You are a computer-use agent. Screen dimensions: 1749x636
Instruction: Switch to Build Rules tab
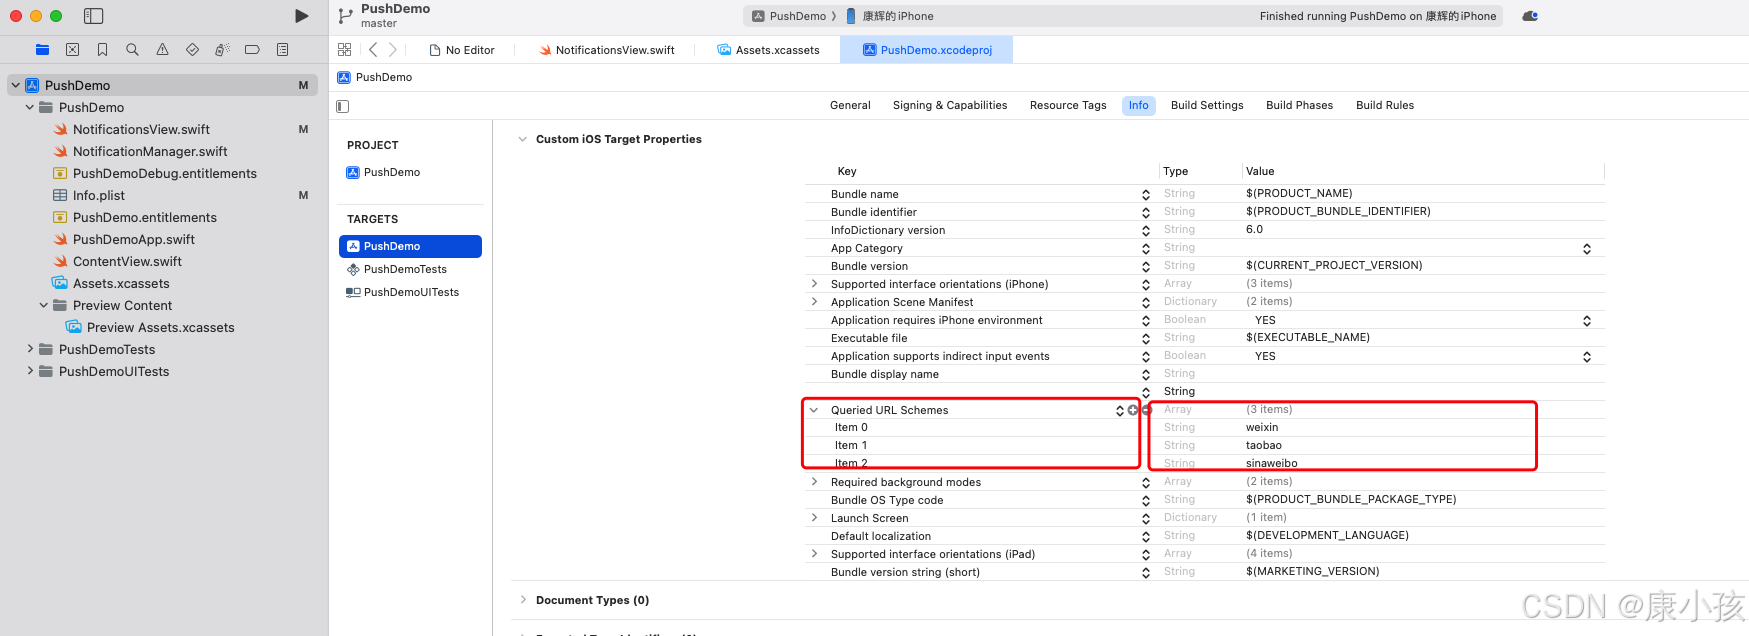[x=1385, y=105]
